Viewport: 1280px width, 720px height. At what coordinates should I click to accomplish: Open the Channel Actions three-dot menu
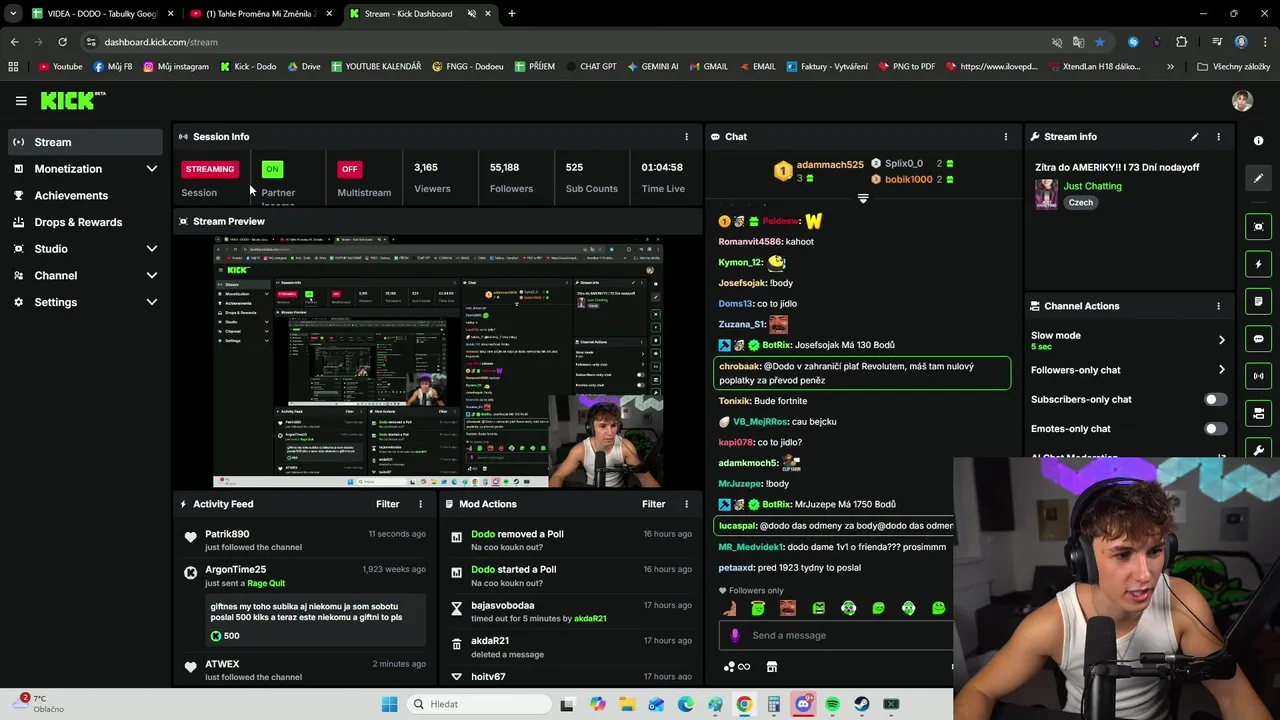[x=1218, y=306]
